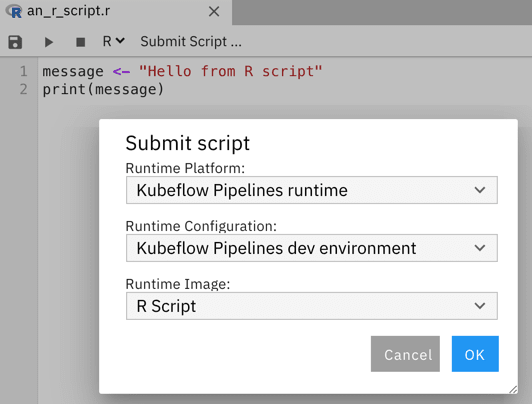
Task: Click the chevron beside Kubeflow Pipelines dev environment
Action: pos(480,248)
